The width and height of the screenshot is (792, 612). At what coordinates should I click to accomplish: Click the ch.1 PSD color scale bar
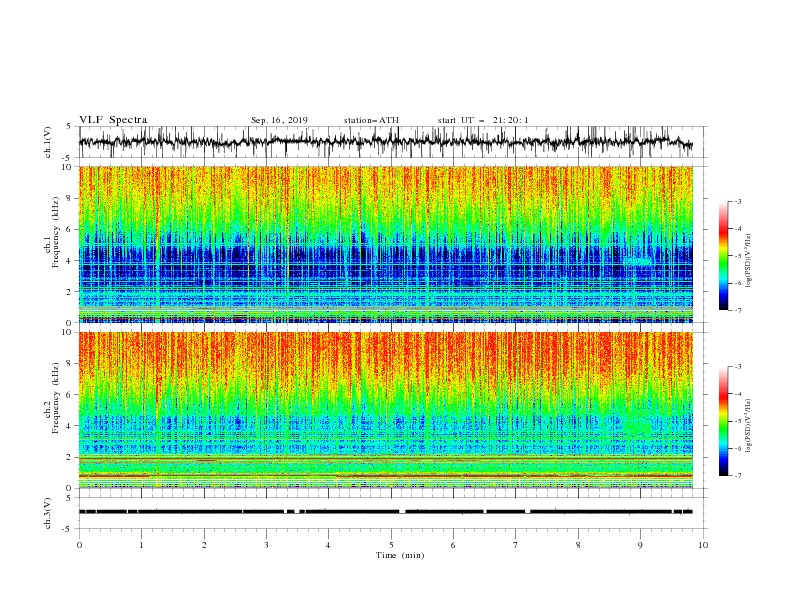[x=724, y=256]
